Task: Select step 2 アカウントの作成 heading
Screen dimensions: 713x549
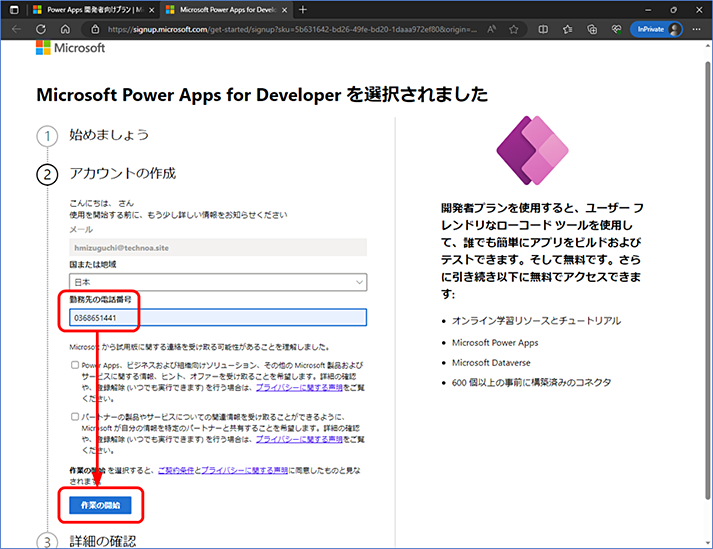Action: [x=122, y=173]
